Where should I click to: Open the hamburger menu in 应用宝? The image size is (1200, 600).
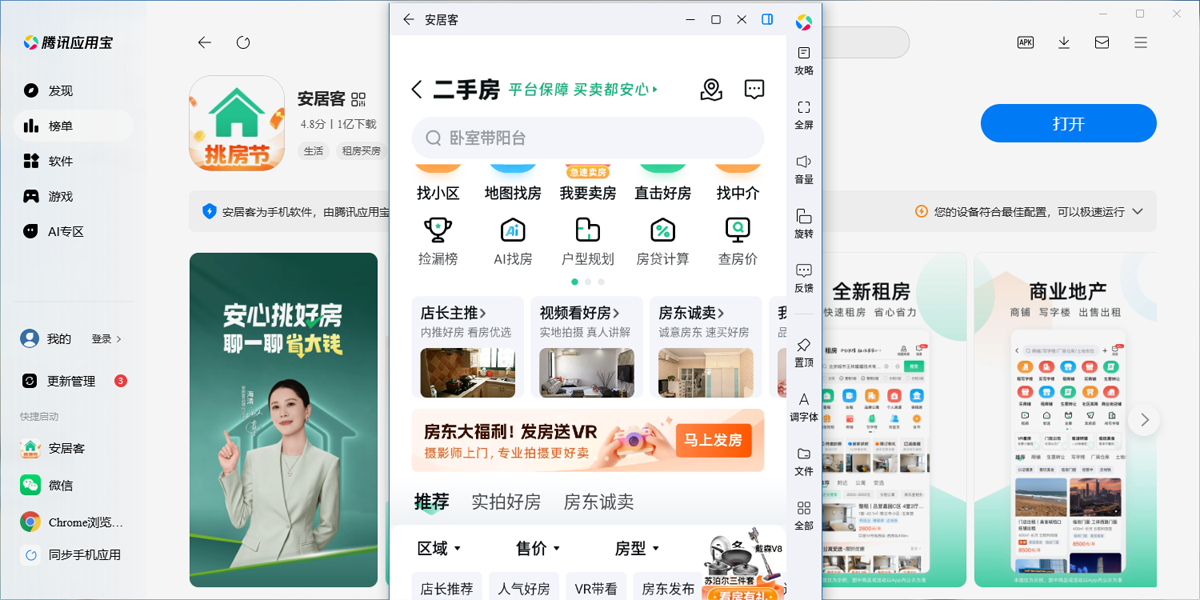(x=1141, y=42)
